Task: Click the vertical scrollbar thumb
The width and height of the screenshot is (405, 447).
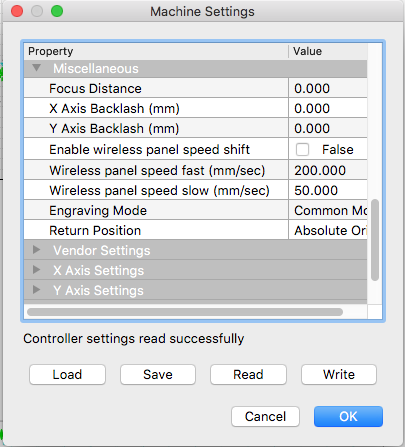Action: pyautogui.click(x=375, y=240)
